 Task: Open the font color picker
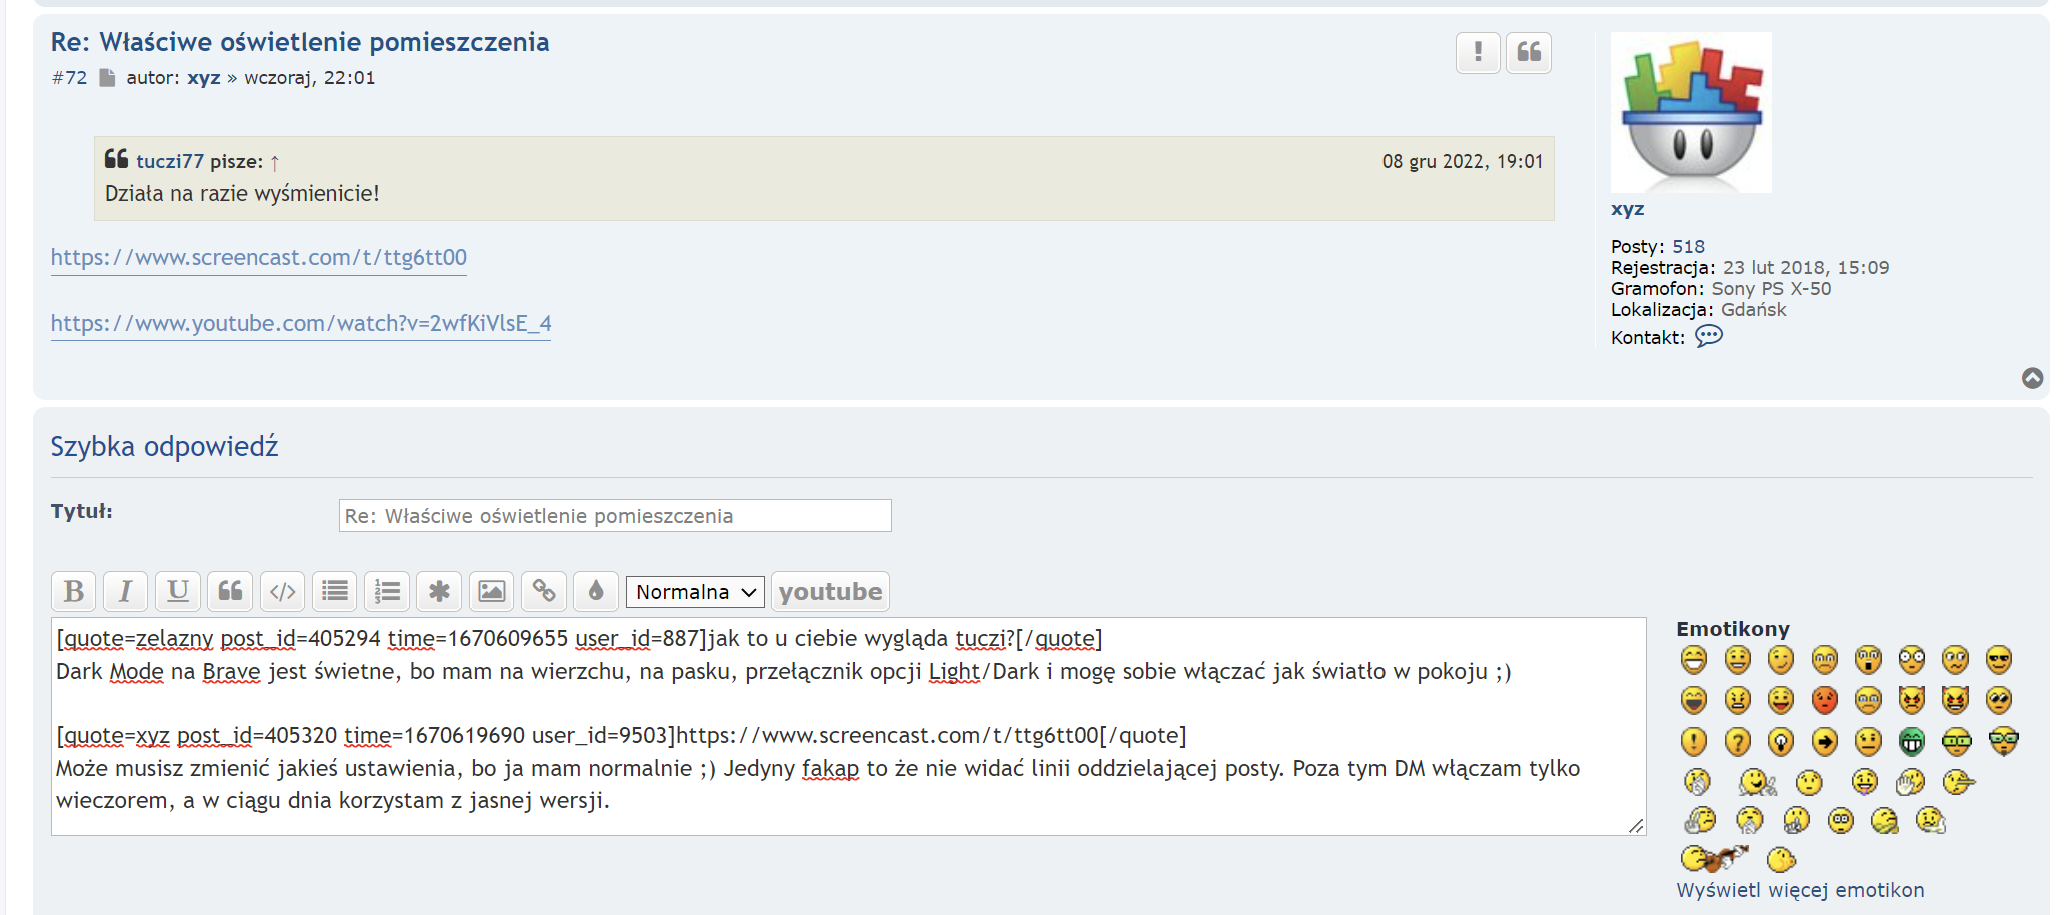596,591
